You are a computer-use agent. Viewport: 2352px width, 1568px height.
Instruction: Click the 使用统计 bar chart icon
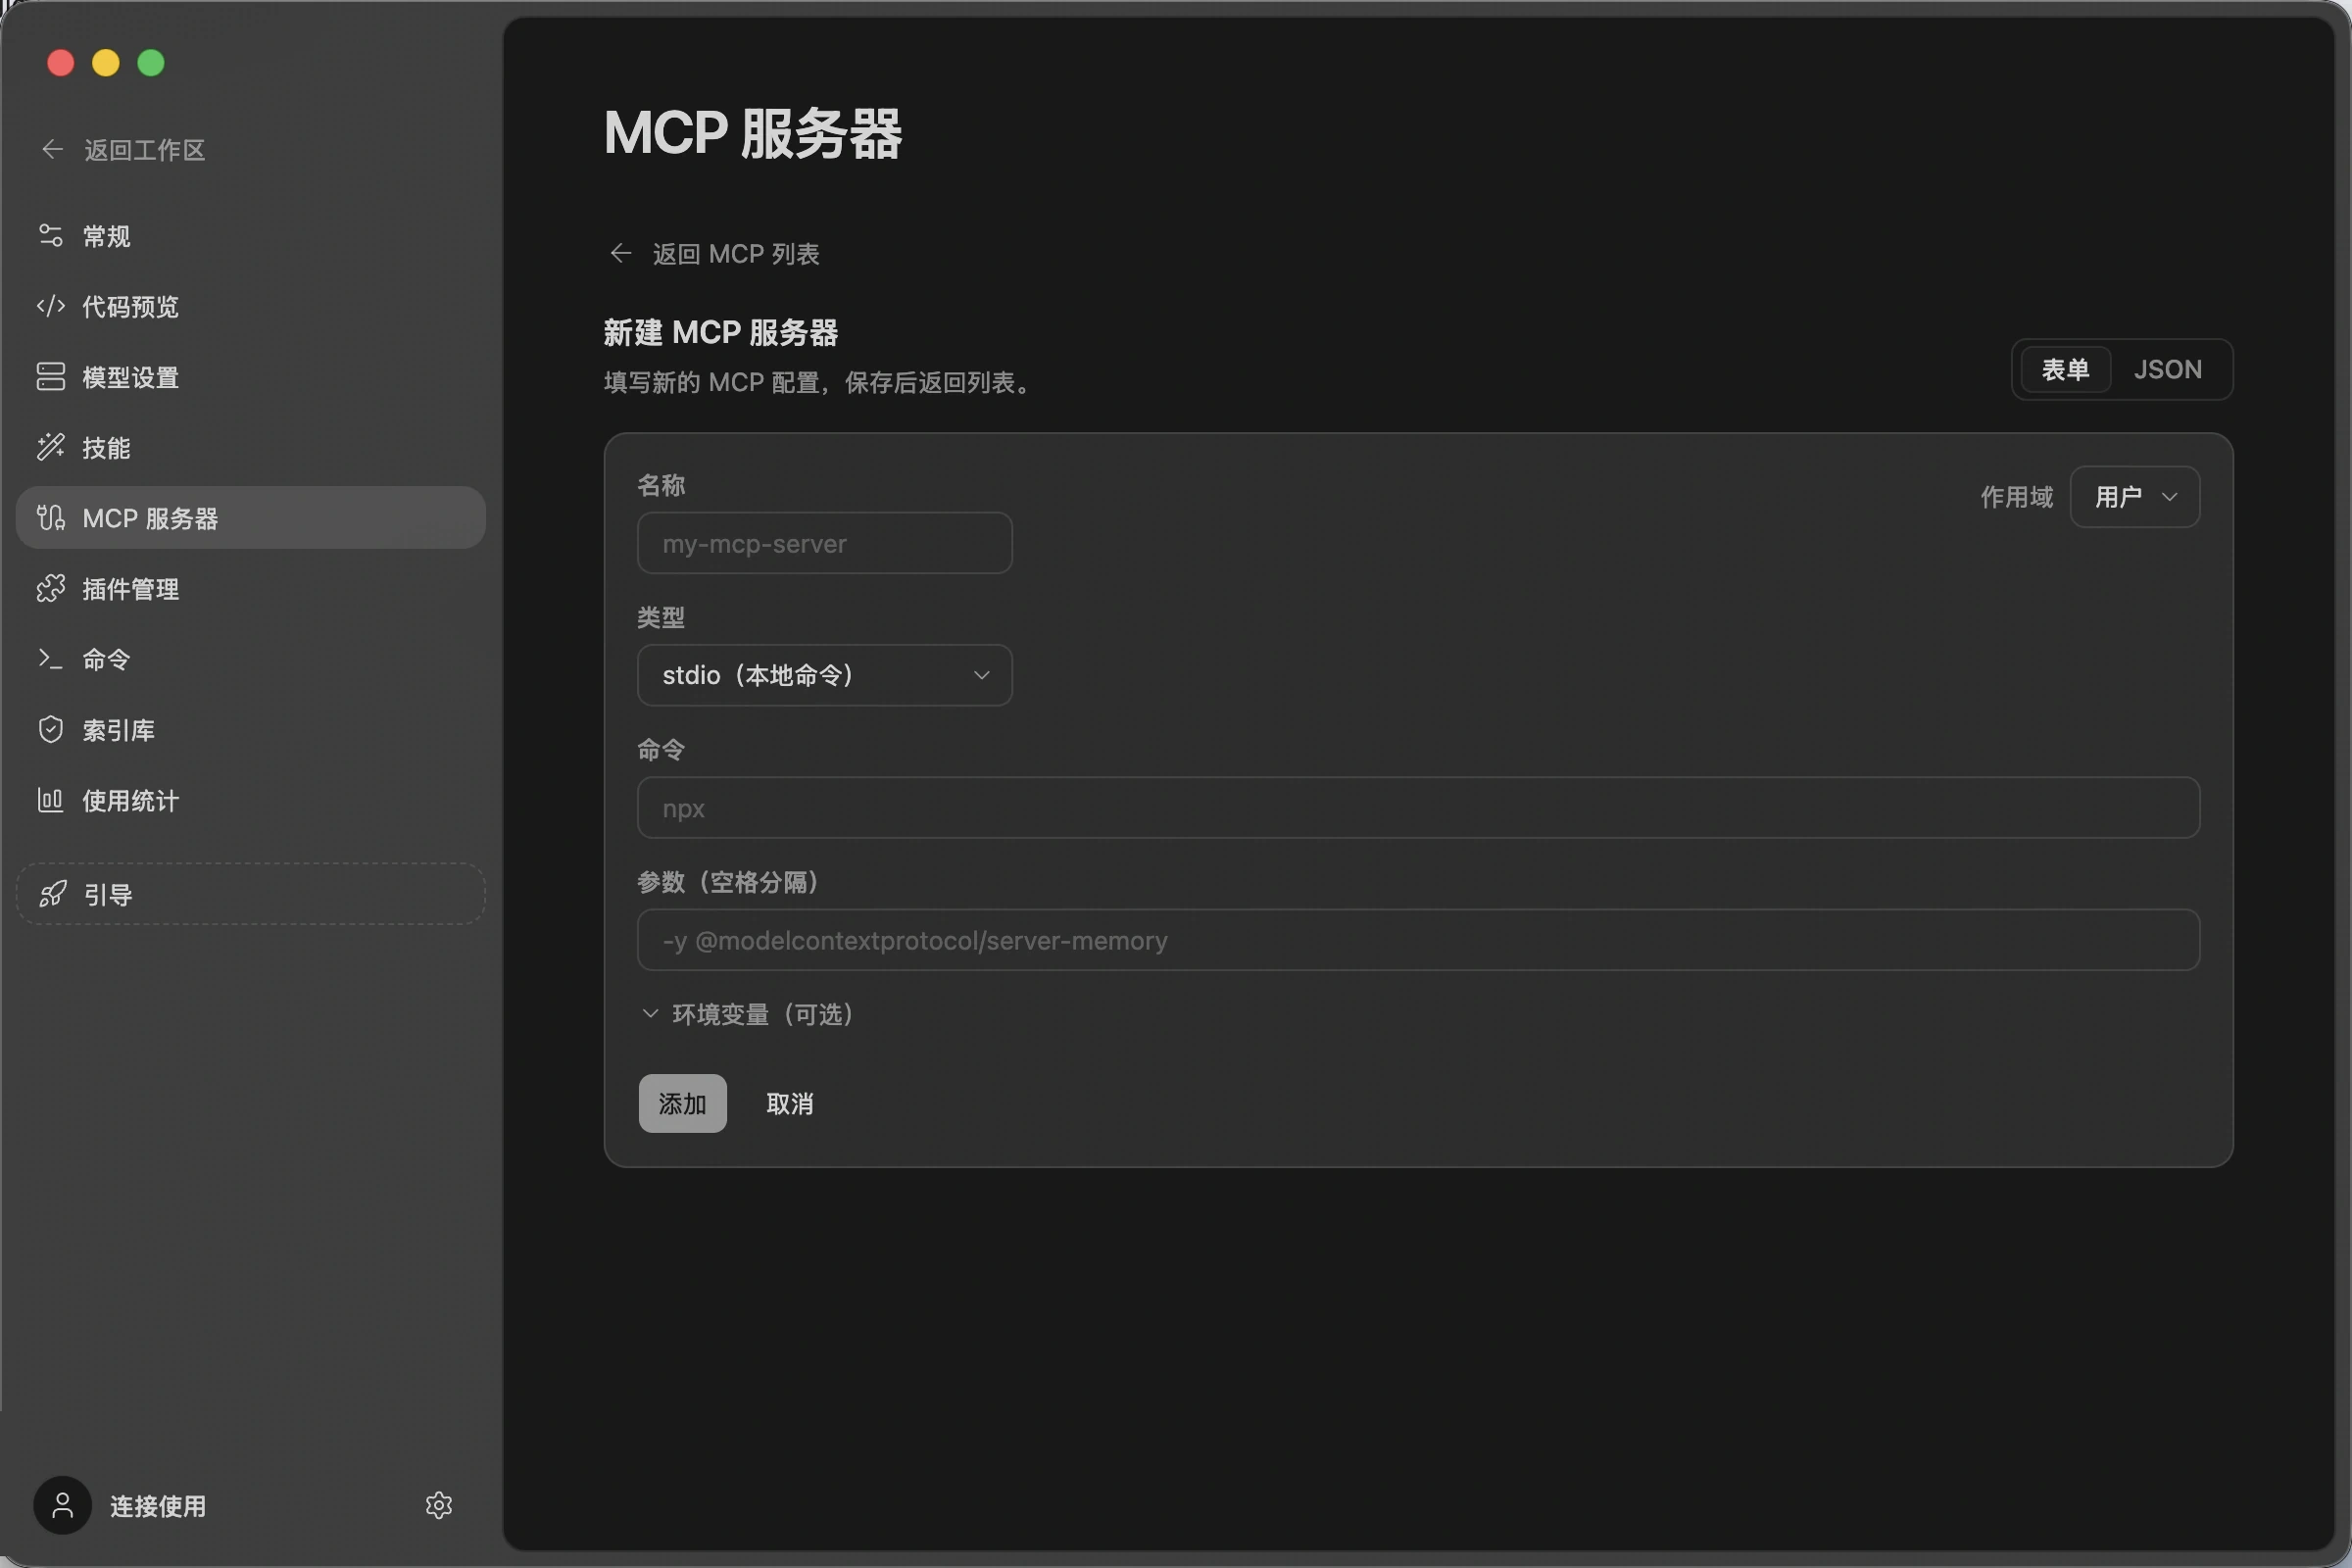point(50,800)
